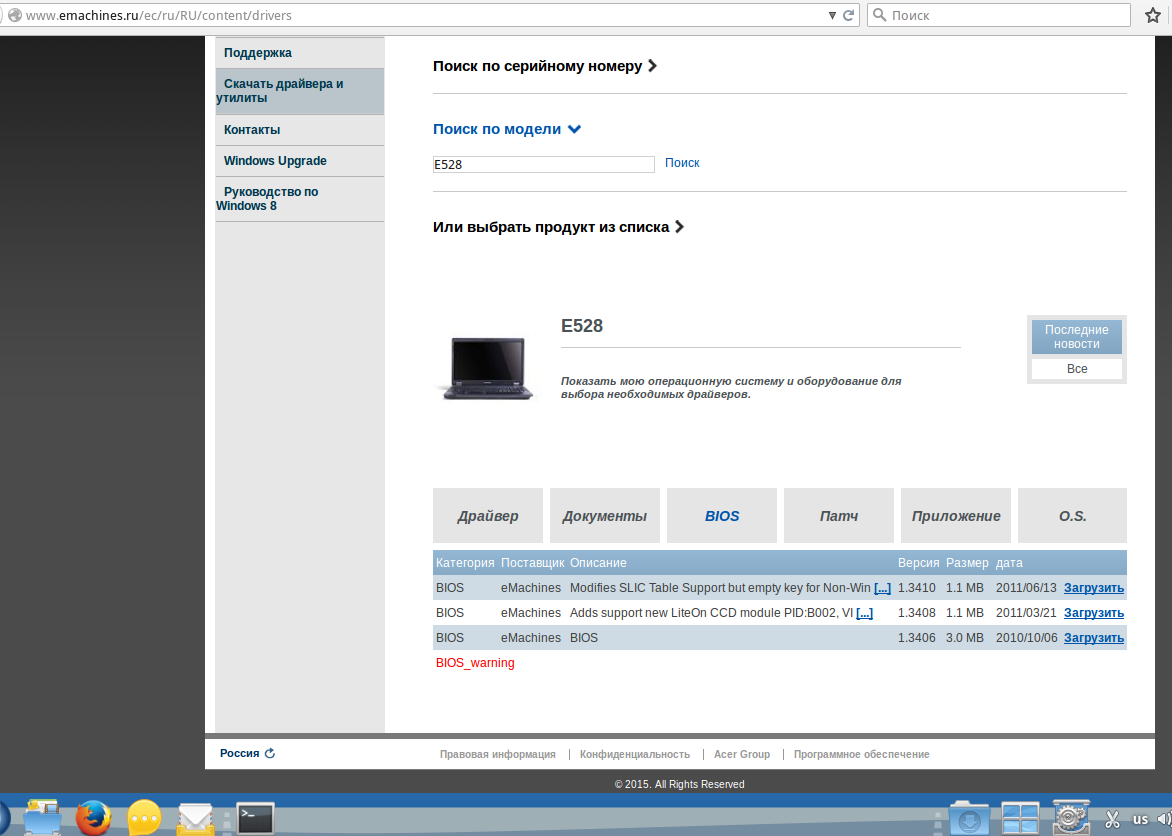This screenshot has height=836, width=1172.
Task: Open the 'Acer Group' footer link
Action: [741, 754]
